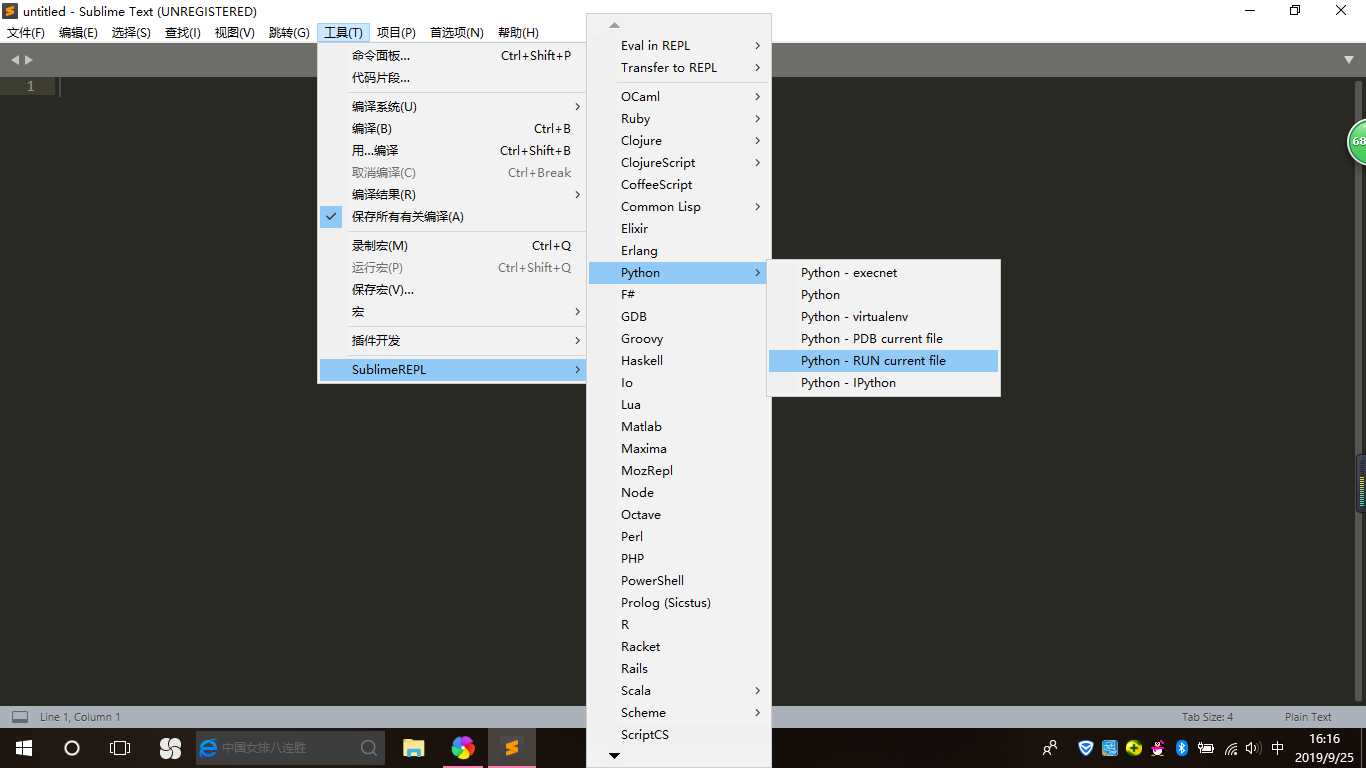Click the colorful pinwheel taskbar icon
This screenshot has height=768, width=1366.
click(463, 748)
